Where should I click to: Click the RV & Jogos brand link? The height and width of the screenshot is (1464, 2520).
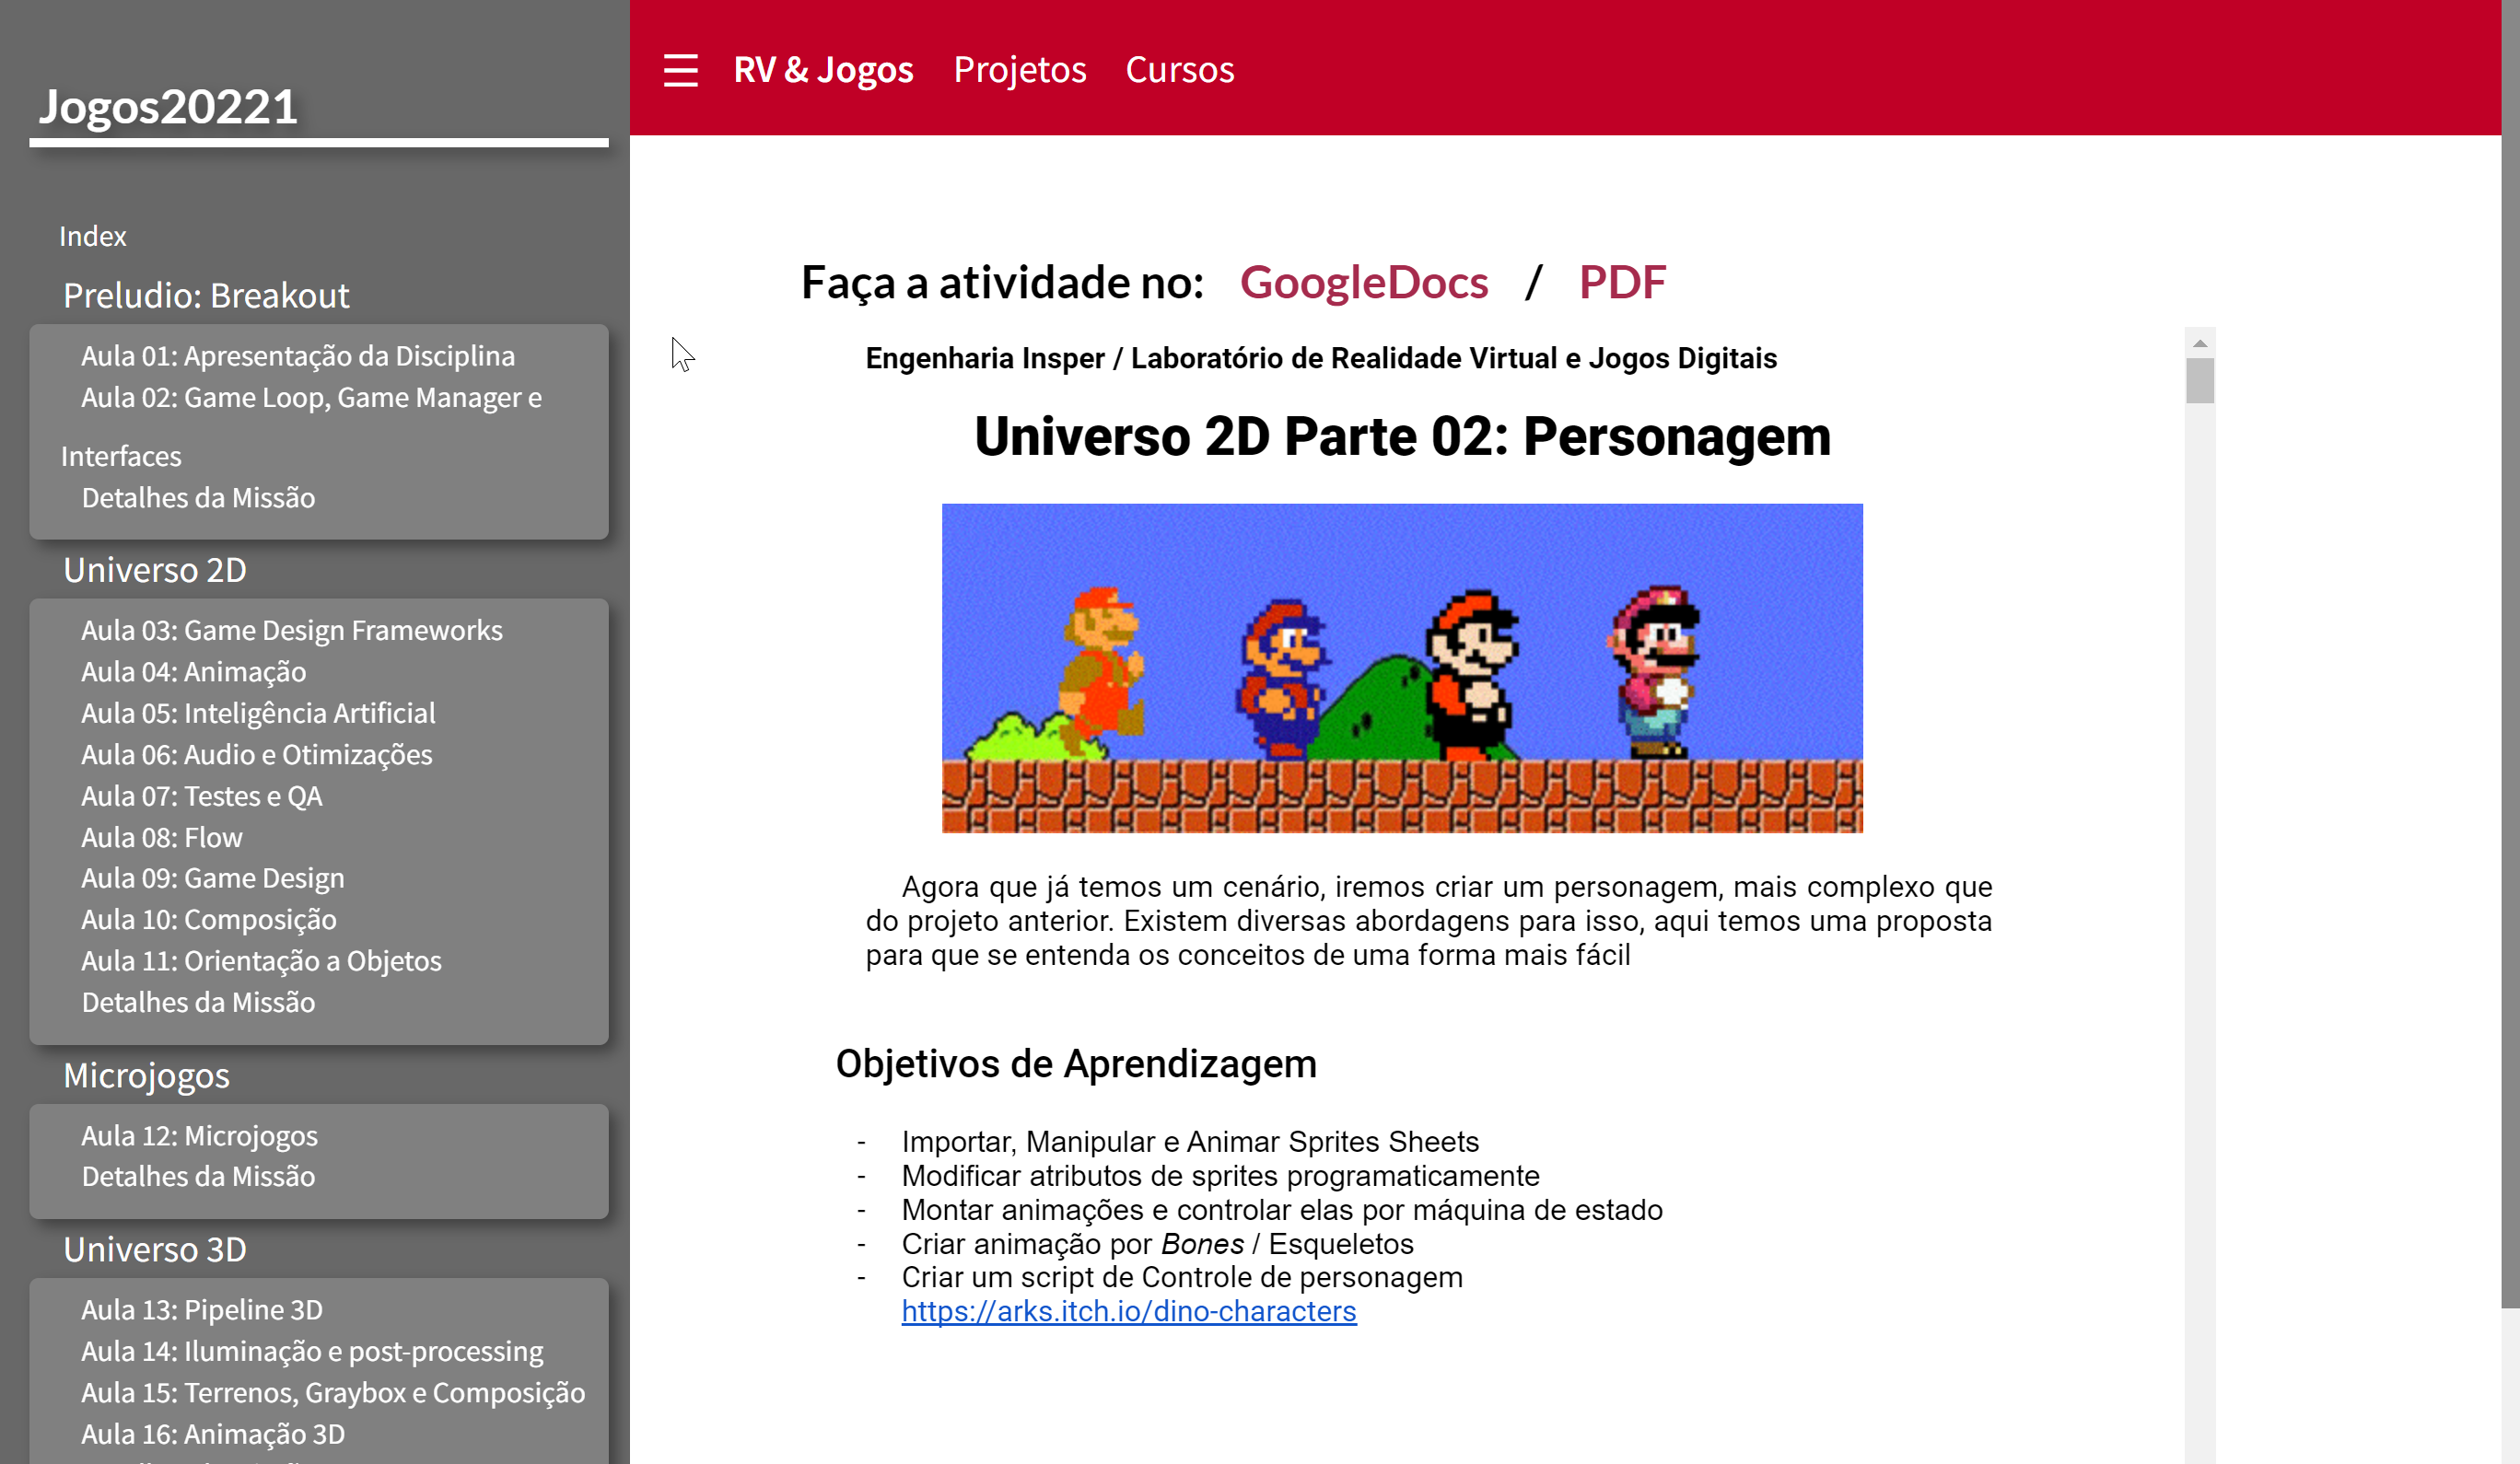click(823, 70)
